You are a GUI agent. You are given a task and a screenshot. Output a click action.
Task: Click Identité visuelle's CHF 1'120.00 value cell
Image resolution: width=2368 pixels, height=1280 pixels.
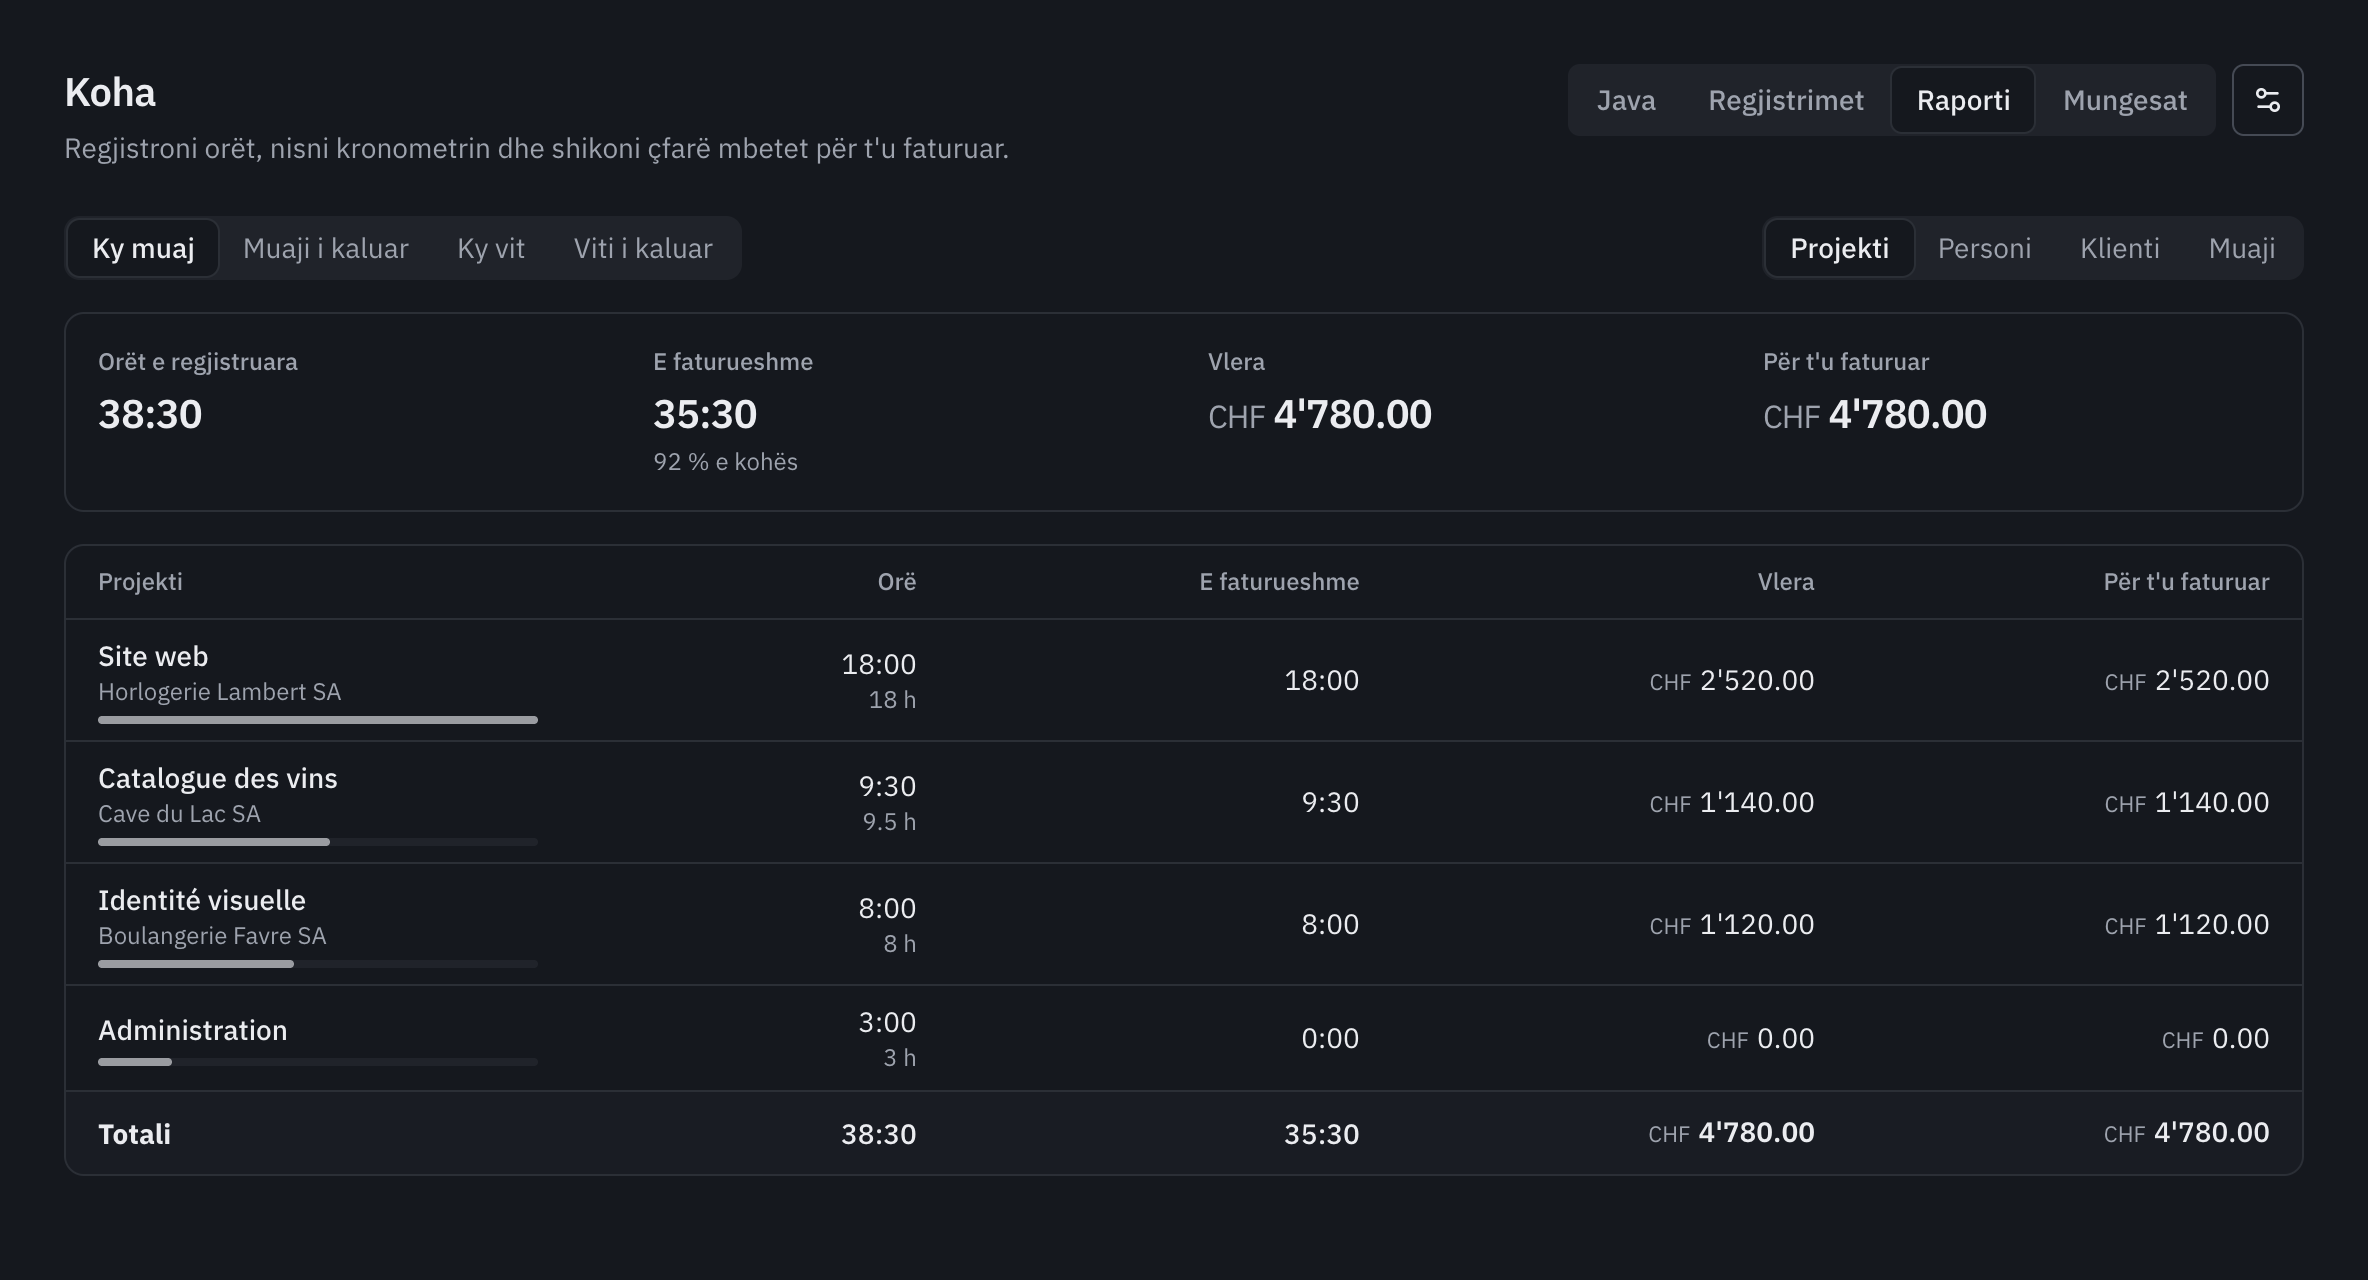(x=1732, y=924)
